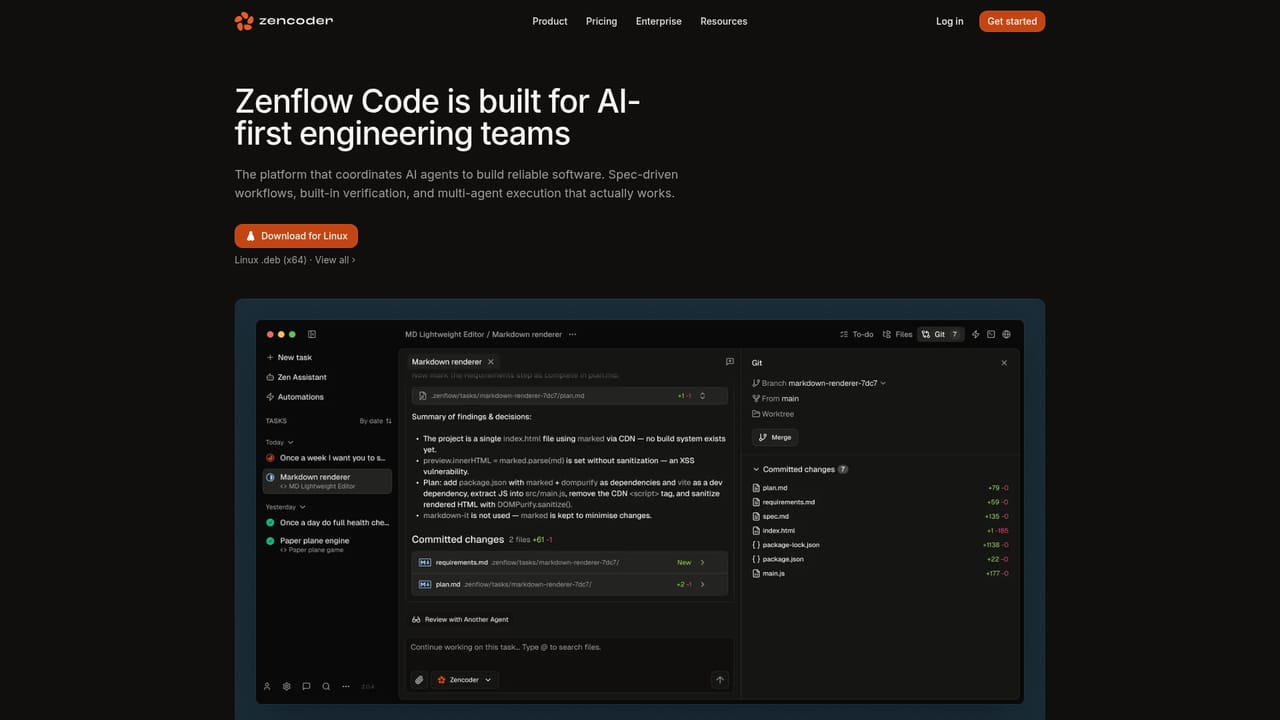This screenshot has height=720, width=1280.
Task: Send message with the up-arrow button
Action: point(719,680)
